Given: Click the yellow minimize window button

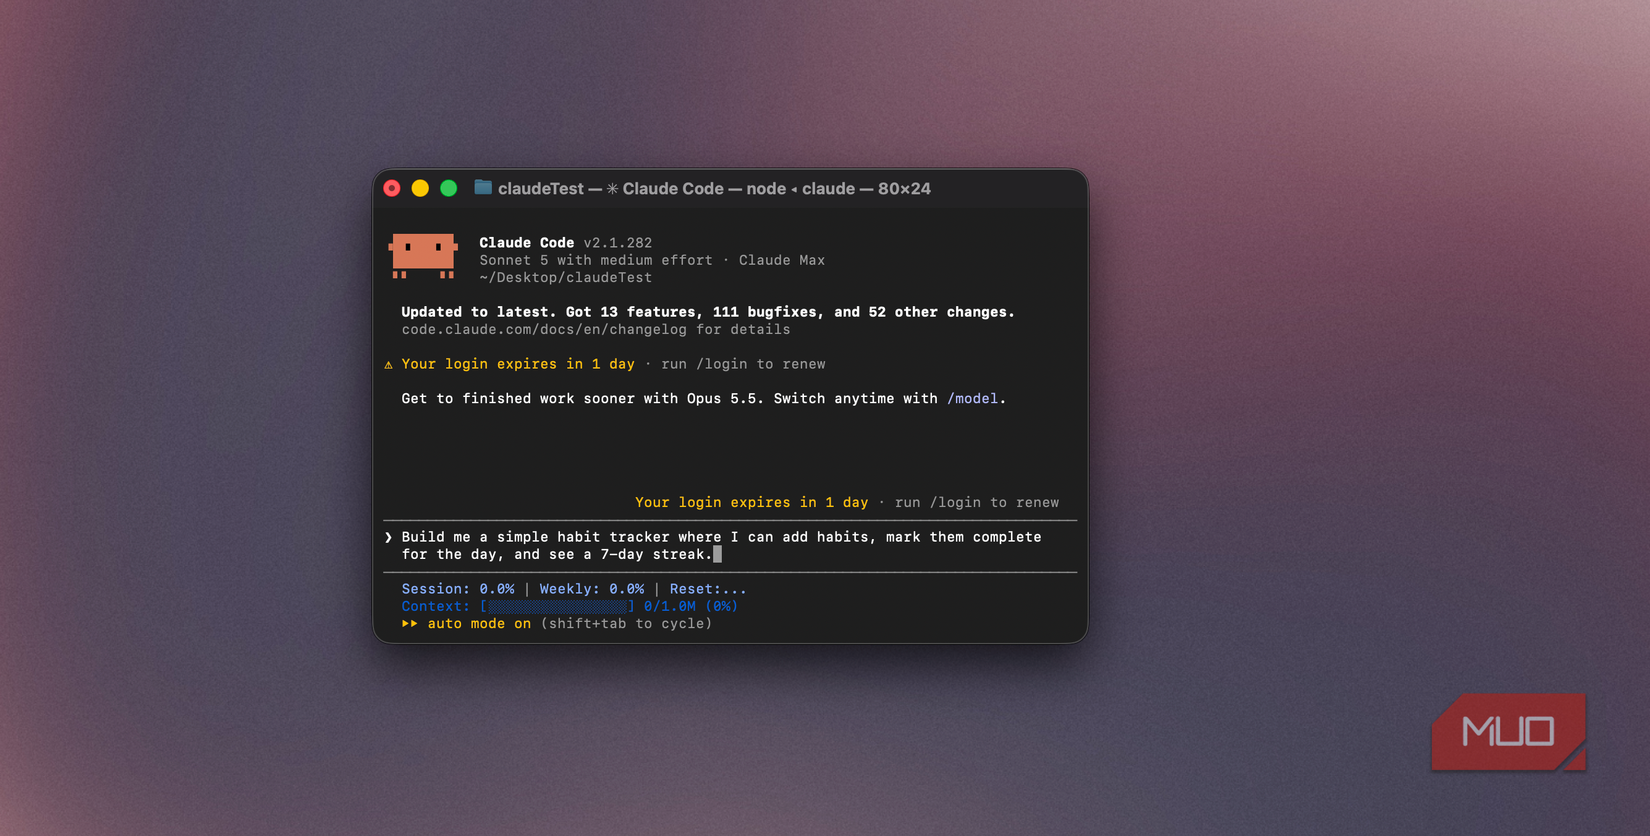Looking at the screenshot, I should pos(420,188).
